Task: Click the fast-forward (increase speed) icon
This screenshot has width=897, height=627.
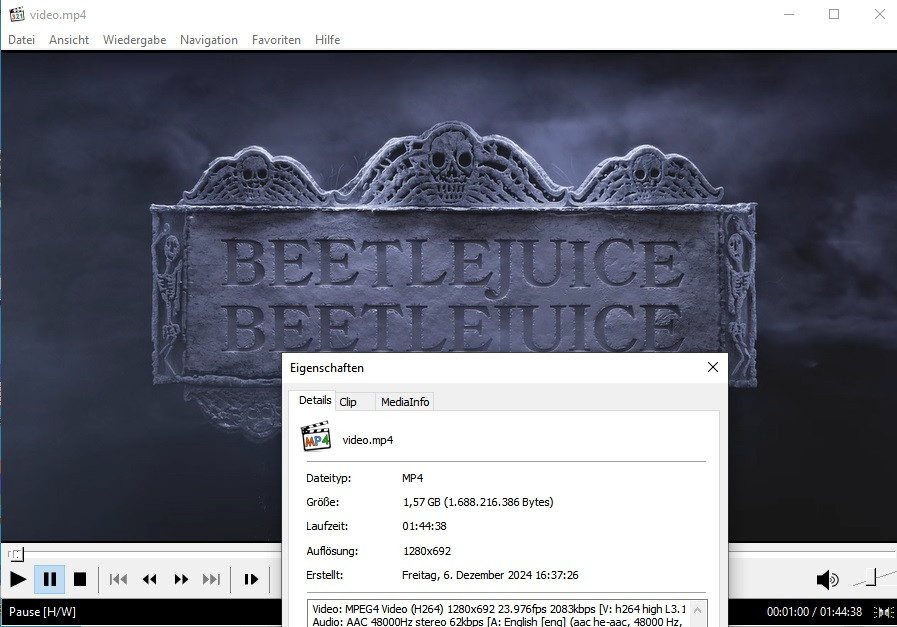Action: pyautogui.click(x=181, y=580)
